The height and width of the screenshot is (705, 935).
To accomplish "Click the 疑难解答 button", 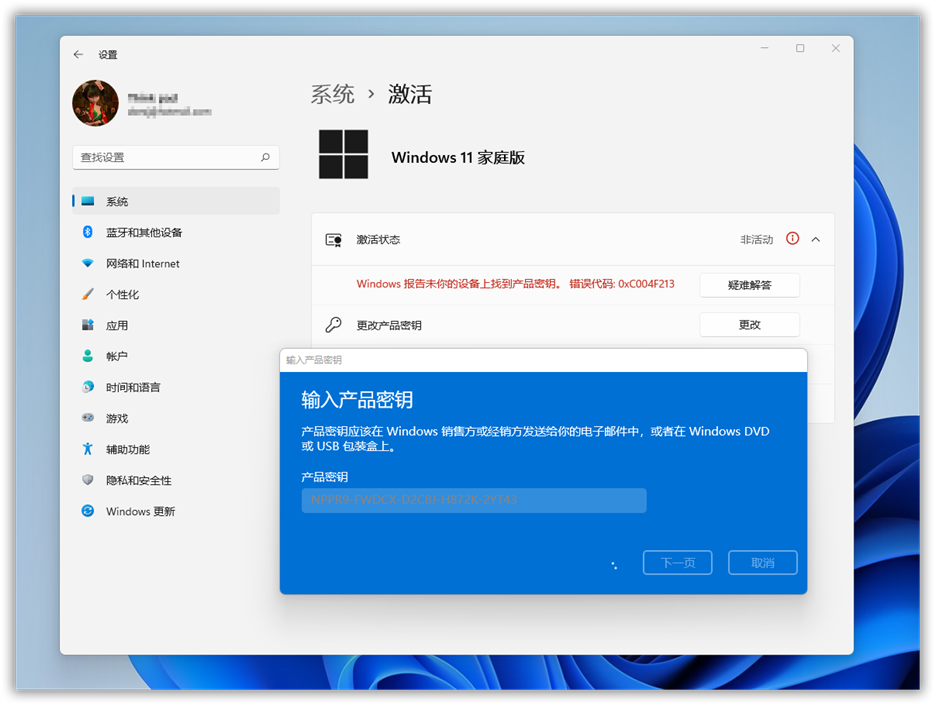I will 750,285.
